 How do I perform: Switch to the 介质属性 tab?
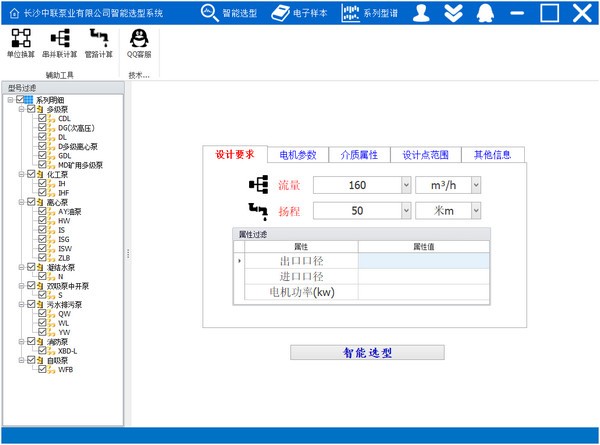359,155
